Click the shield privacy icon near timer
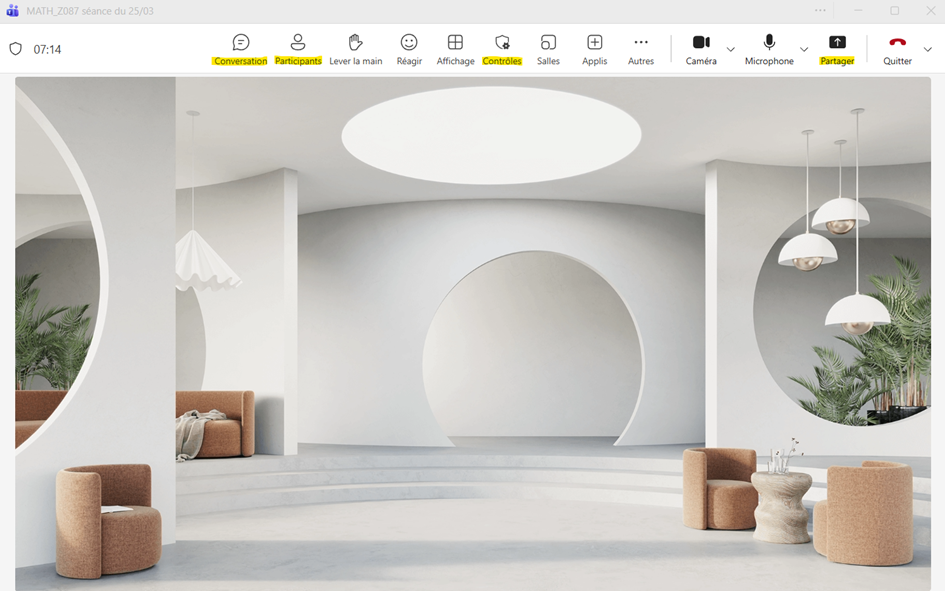 pos(16,49)
